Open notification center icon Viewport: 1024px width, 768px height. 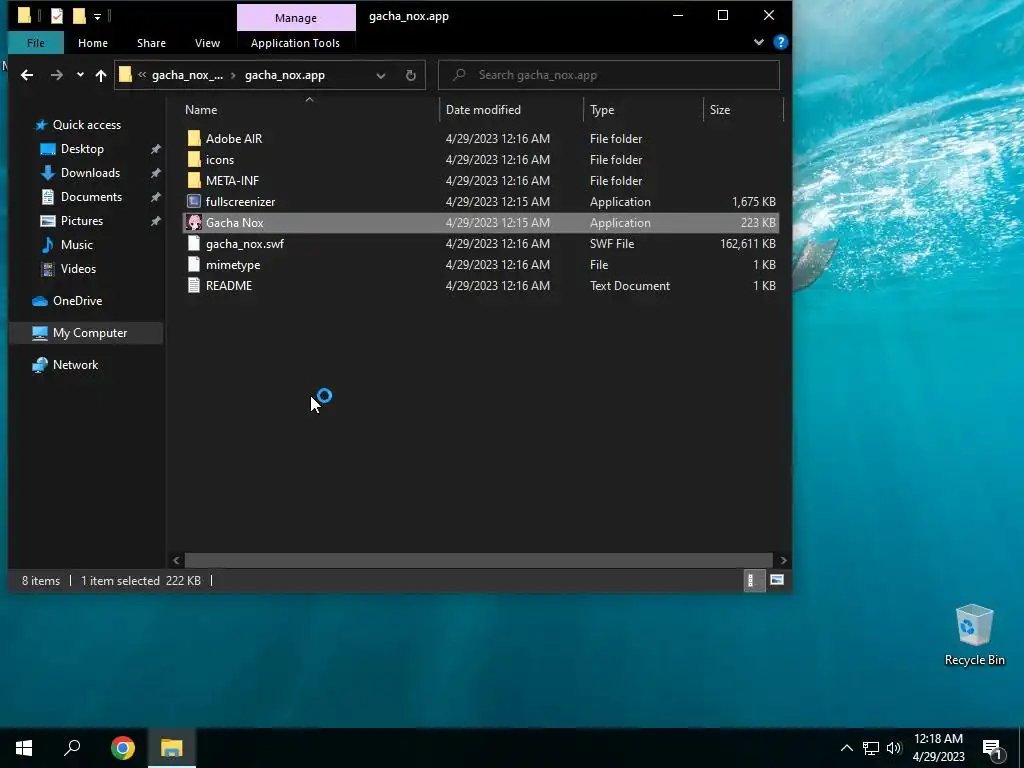993,749
